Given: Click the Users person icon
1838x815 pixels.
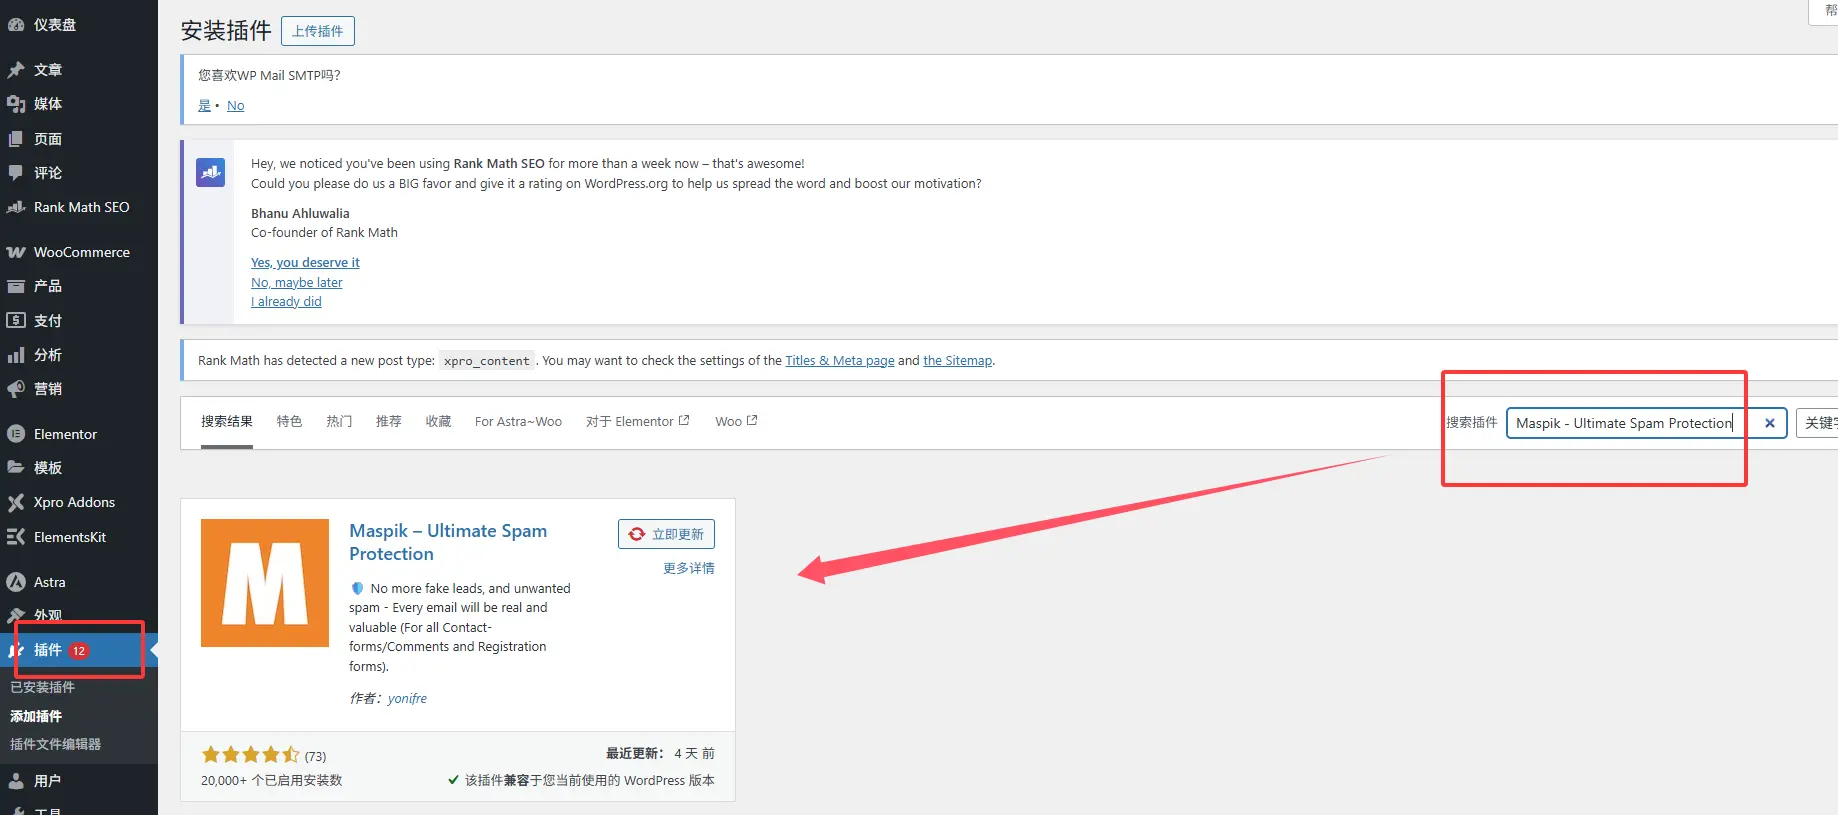Looking at the screenshot, I should pyautogui.click(x=16, y=781).
